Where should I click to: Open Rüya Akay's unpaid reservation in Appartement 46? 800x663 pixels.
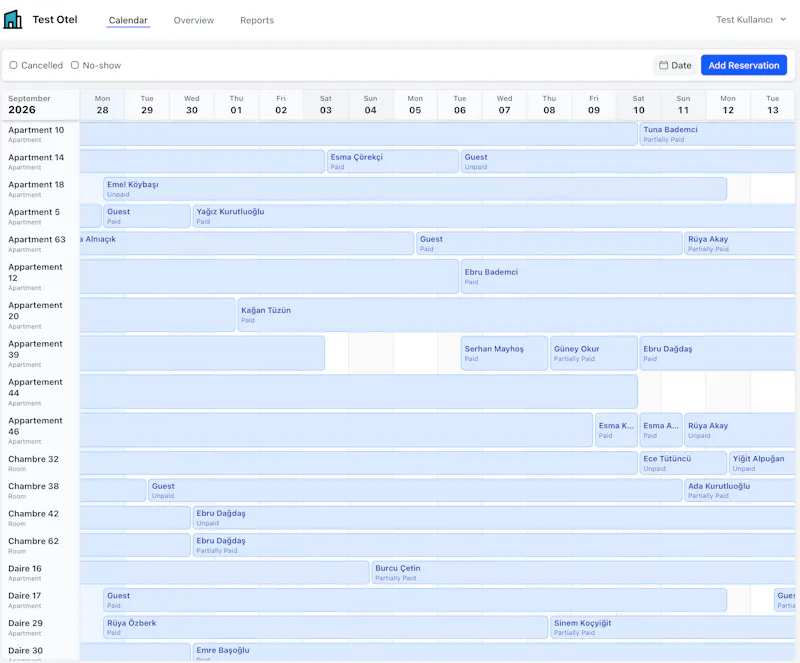click(740, 430)
